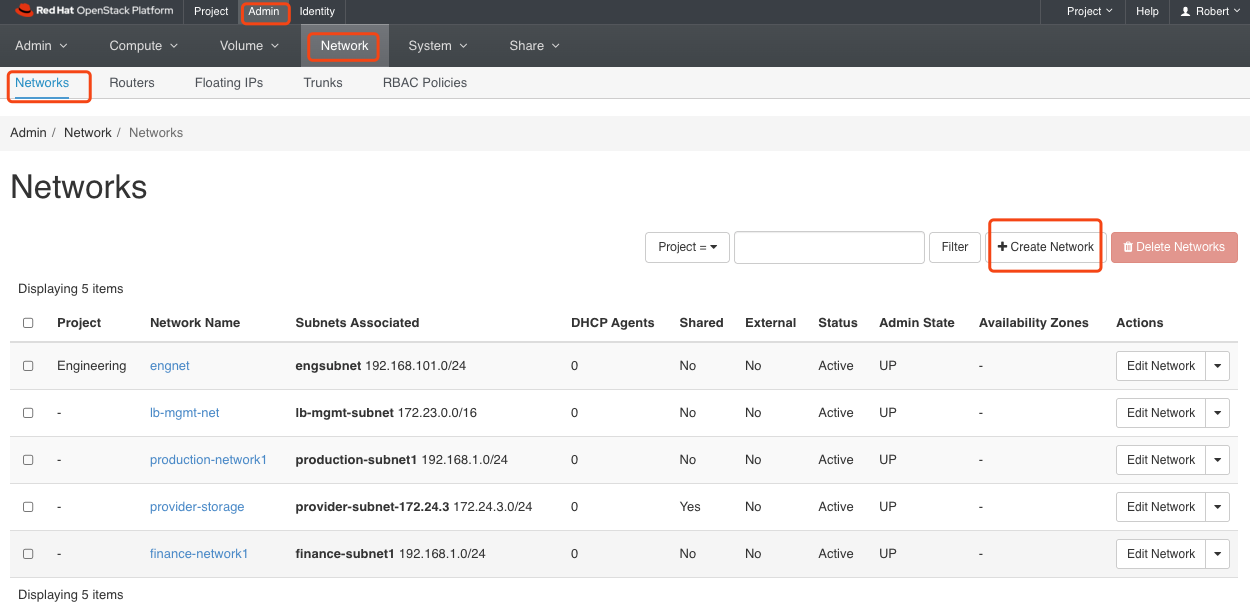Select the provider-storage network checkbox
Viewport: 1250px width, 608px height.
[x=28, y=506]
